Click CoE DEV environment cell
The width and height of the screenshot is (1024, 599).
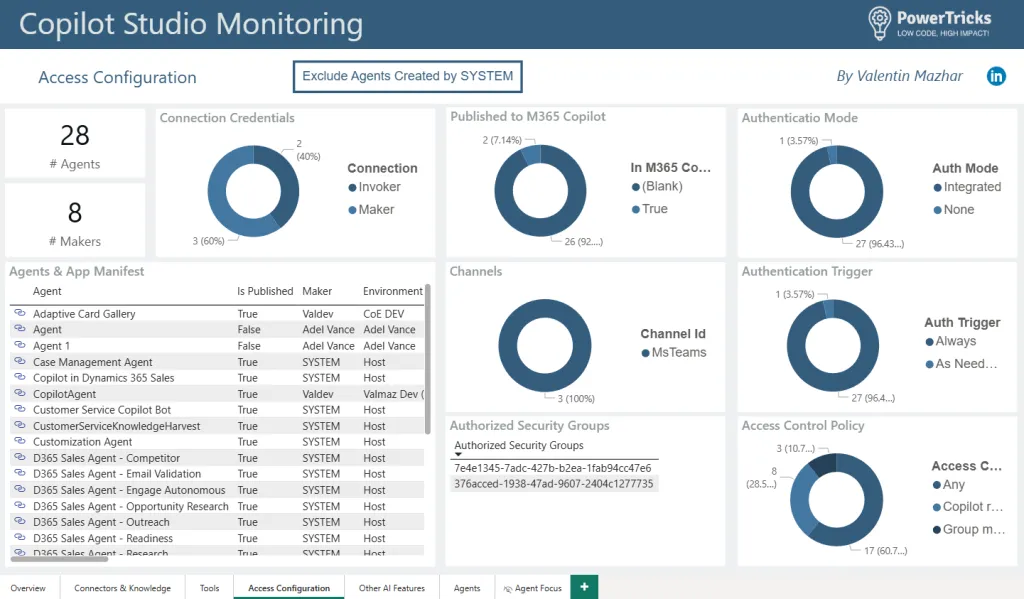(x=383, y=314)
